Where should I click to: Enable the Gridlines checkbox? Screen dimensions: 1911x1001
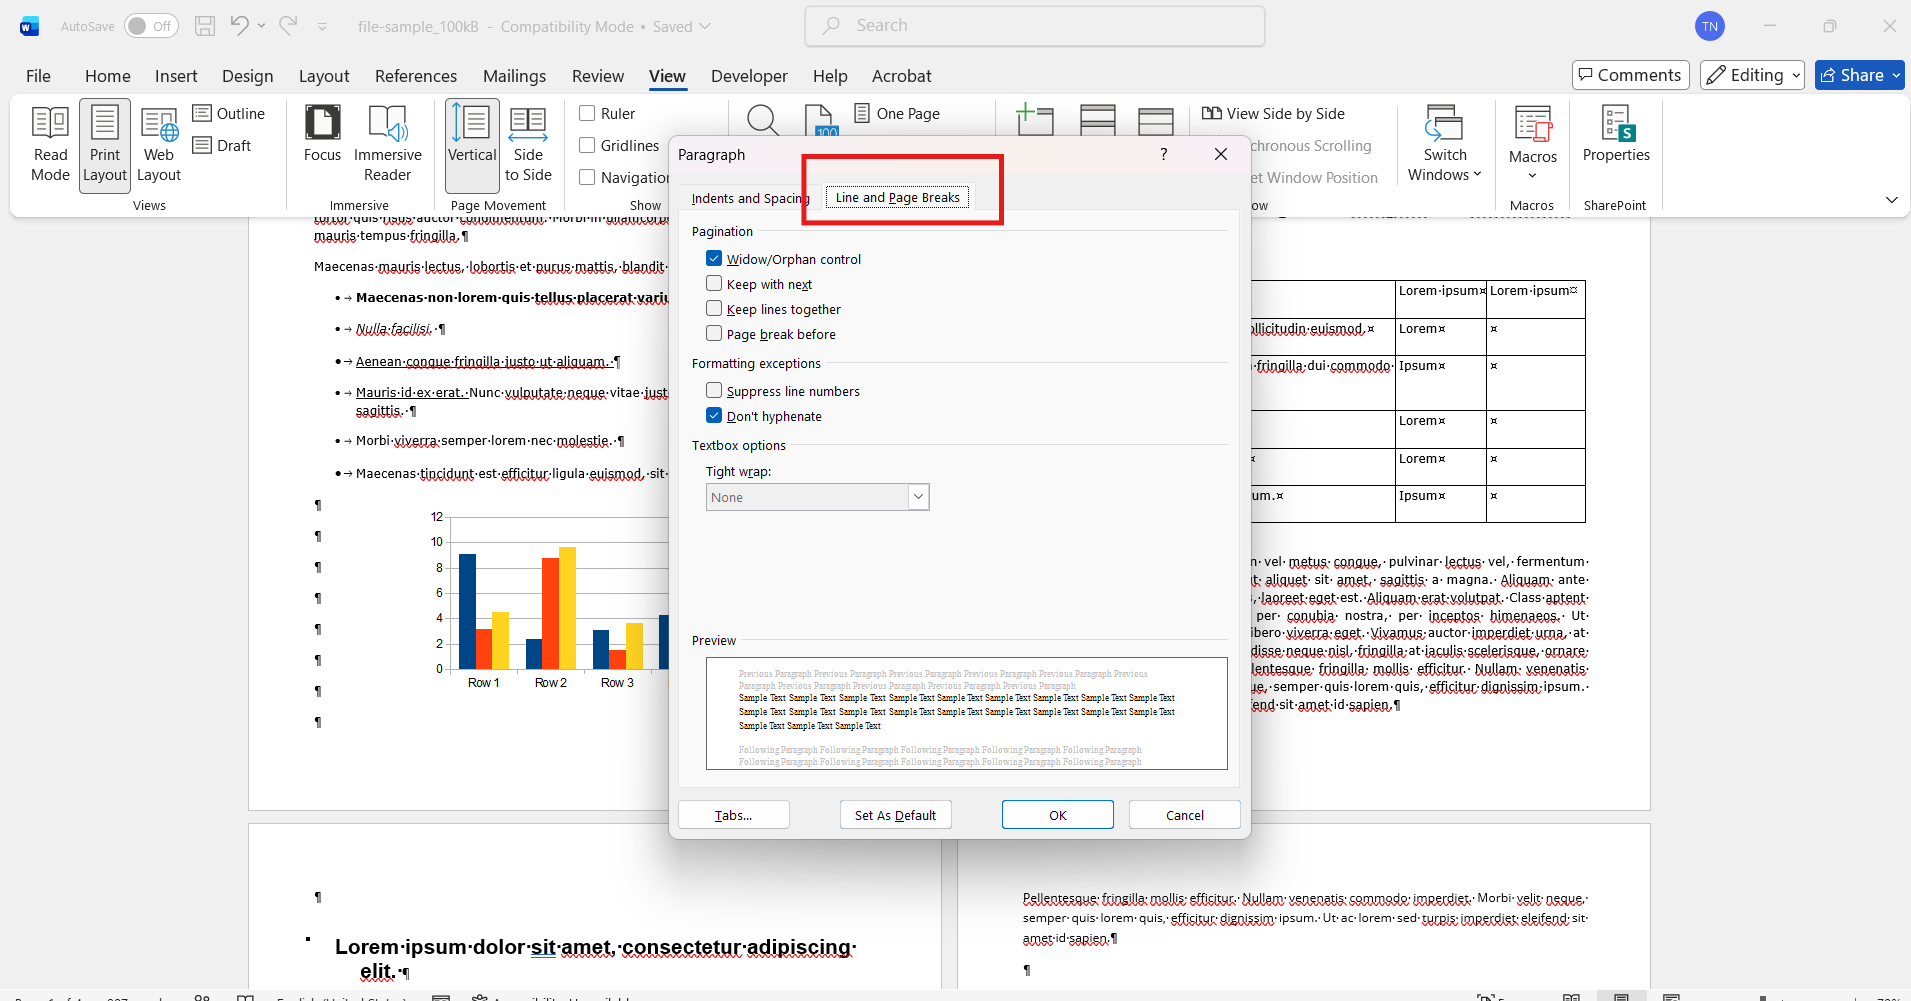(587, 146)
